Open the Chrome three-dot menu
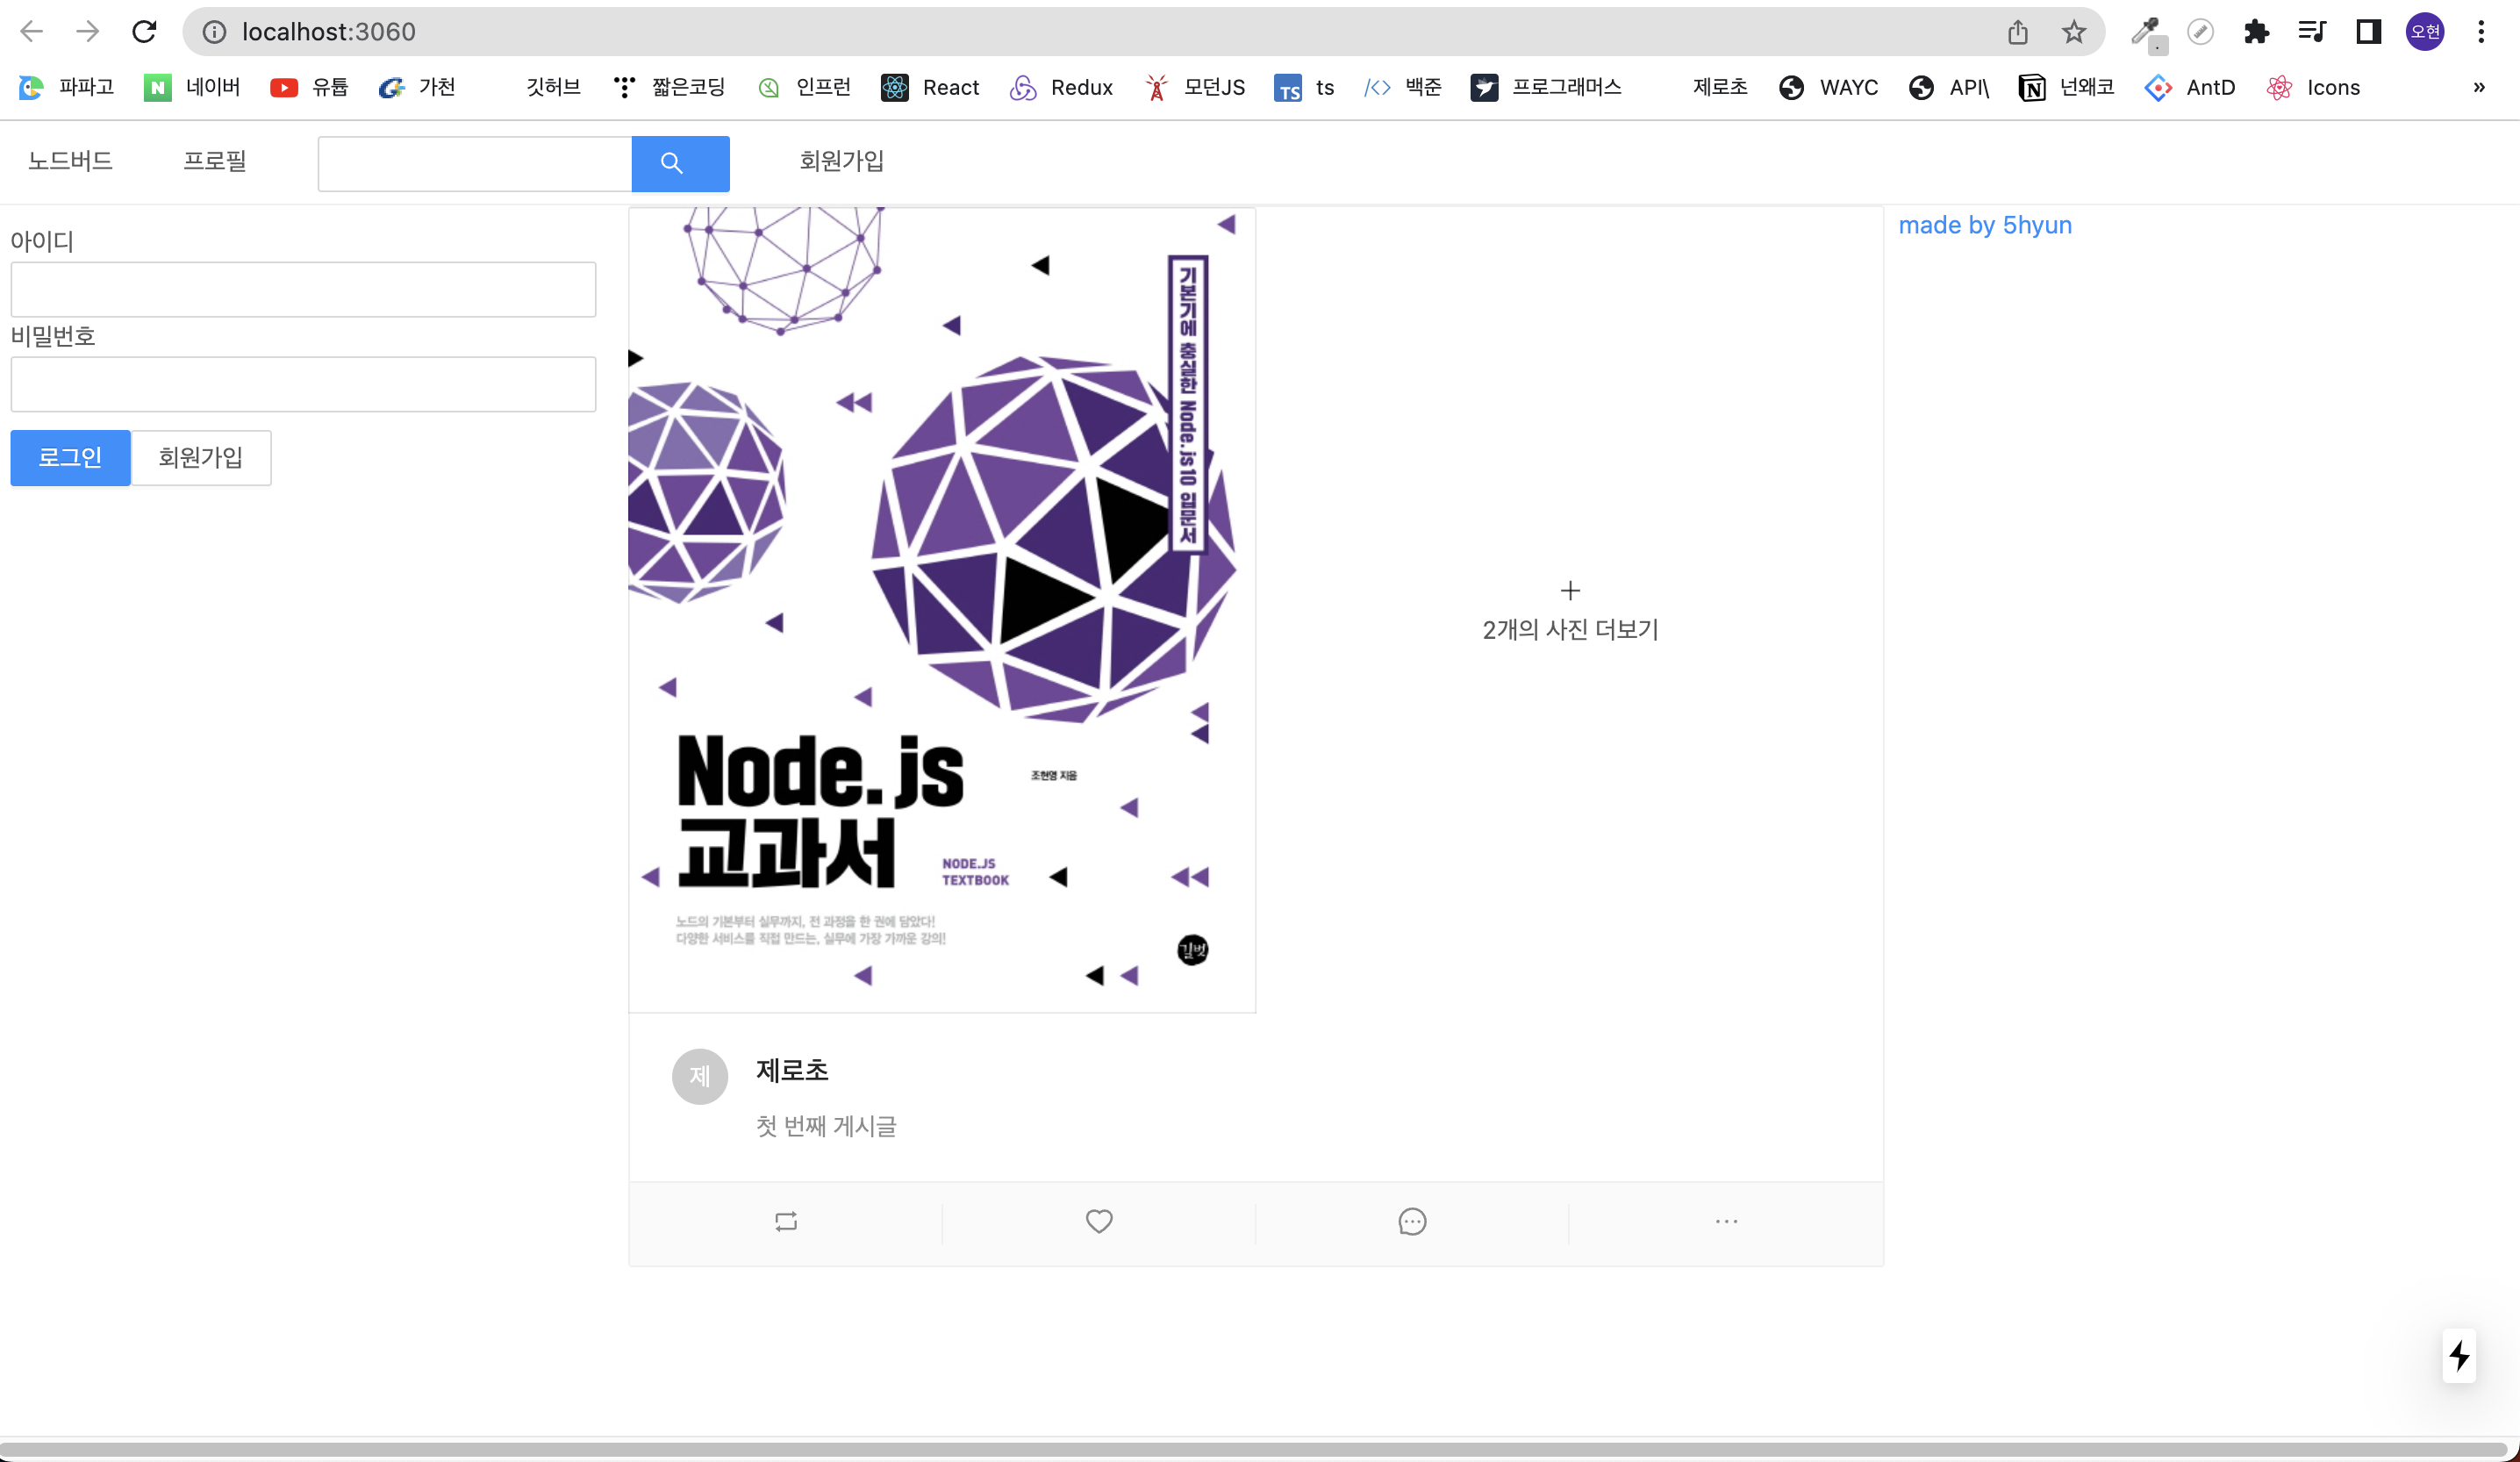This screenshot has height=1462, width=2520. click(2481, 32)
